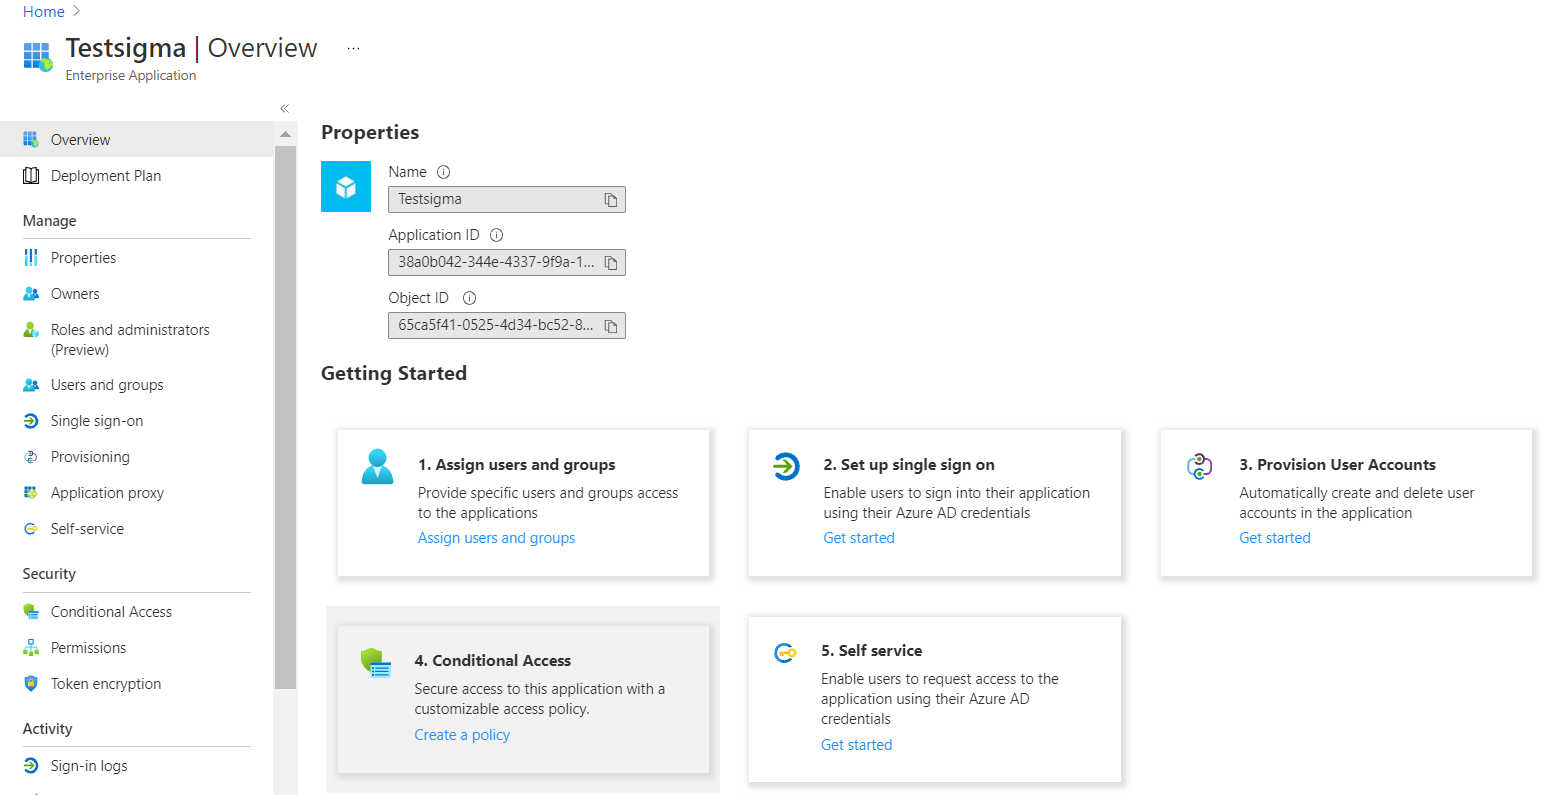Click the Sign-in logs icon
The image size is (1549, 795).
31,766
